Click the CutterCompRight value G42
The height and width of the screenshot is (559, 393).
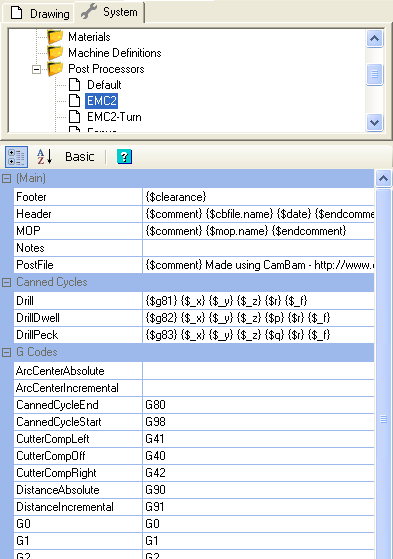(x=258, y=473)
